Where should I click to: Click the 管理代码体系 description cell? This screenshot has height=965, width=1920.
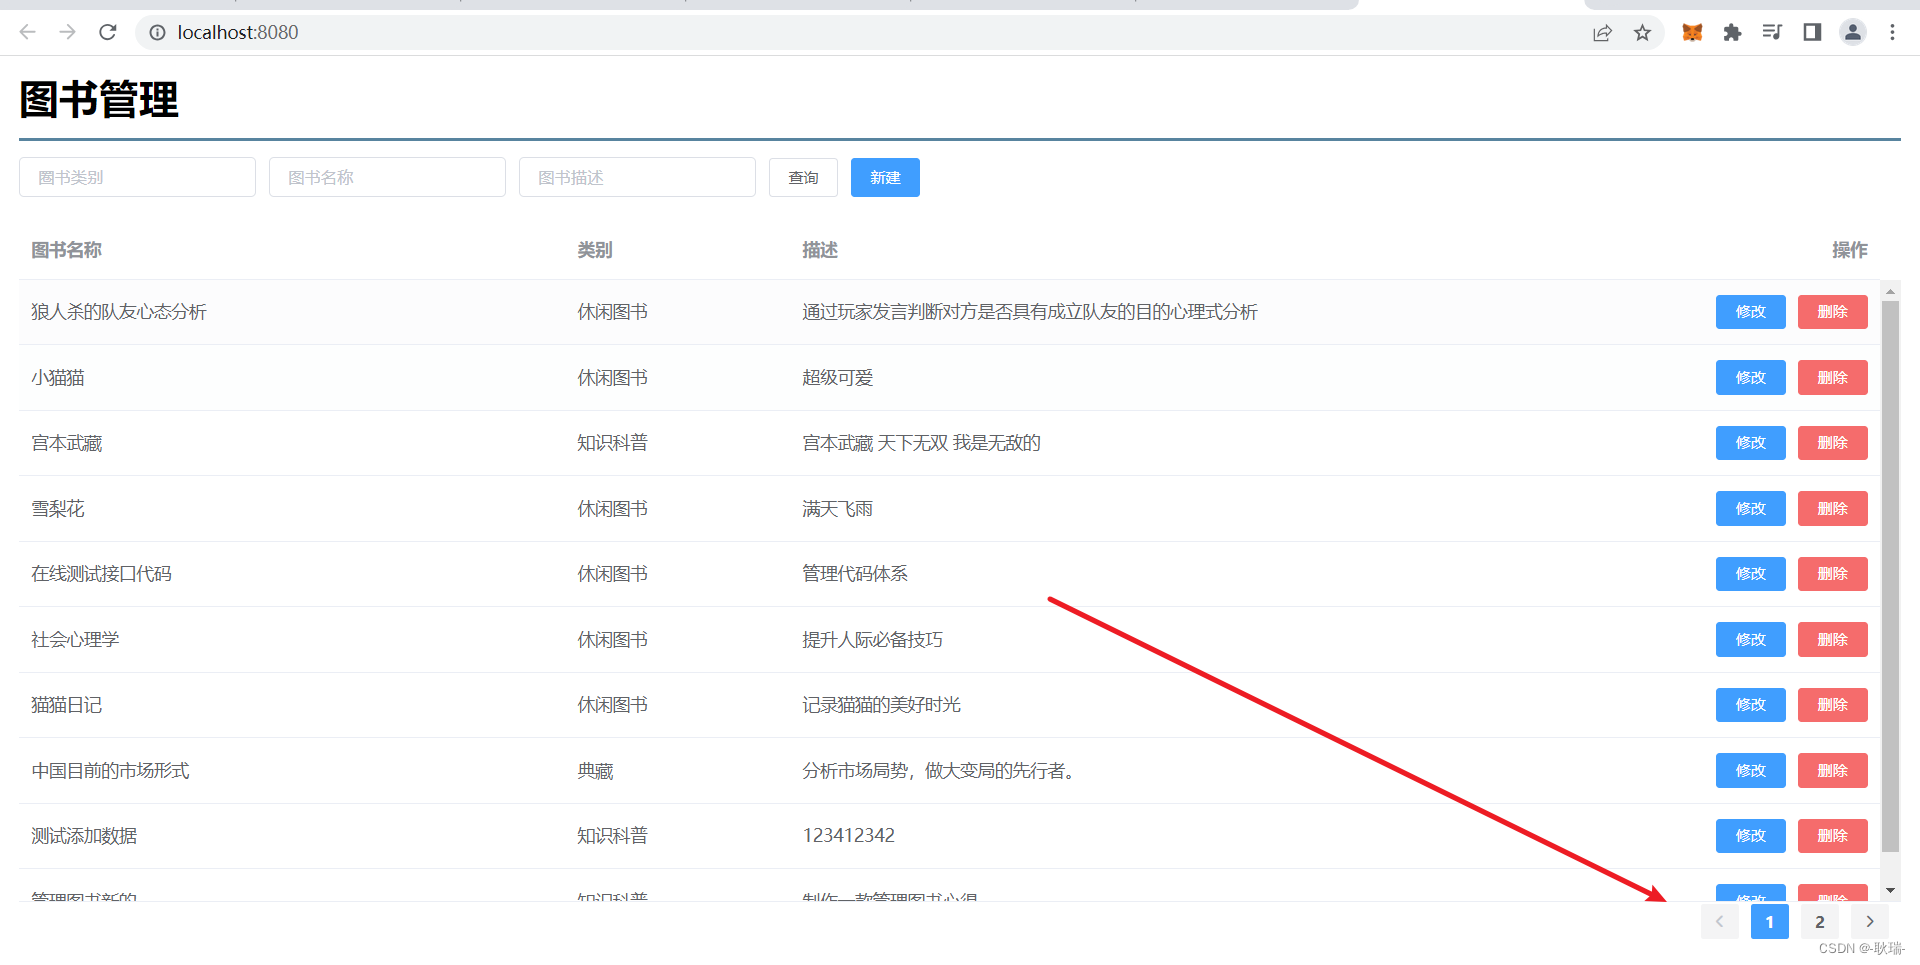click(x=855, y=574)
